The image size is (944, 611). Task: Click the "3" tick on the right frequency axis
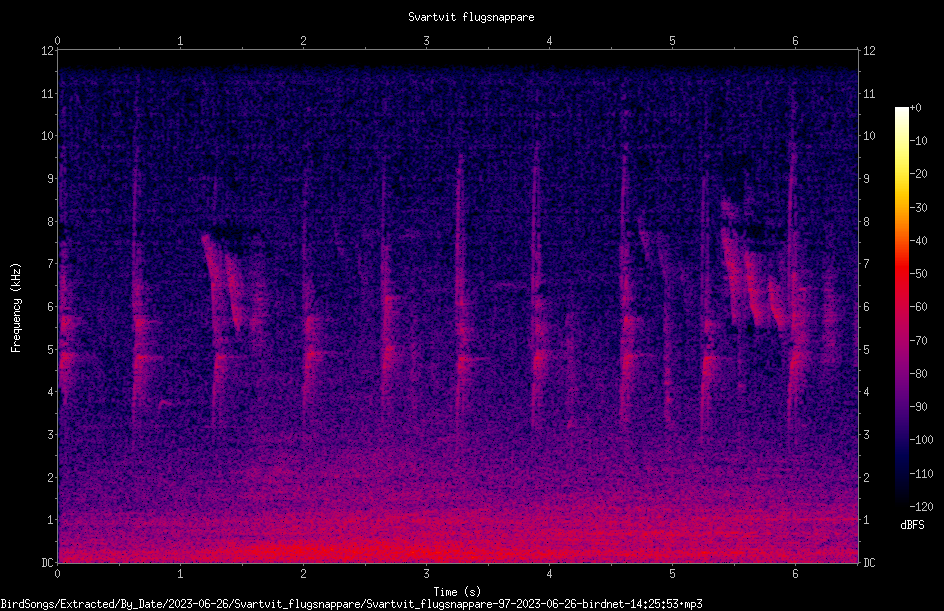tap(866, 435)
